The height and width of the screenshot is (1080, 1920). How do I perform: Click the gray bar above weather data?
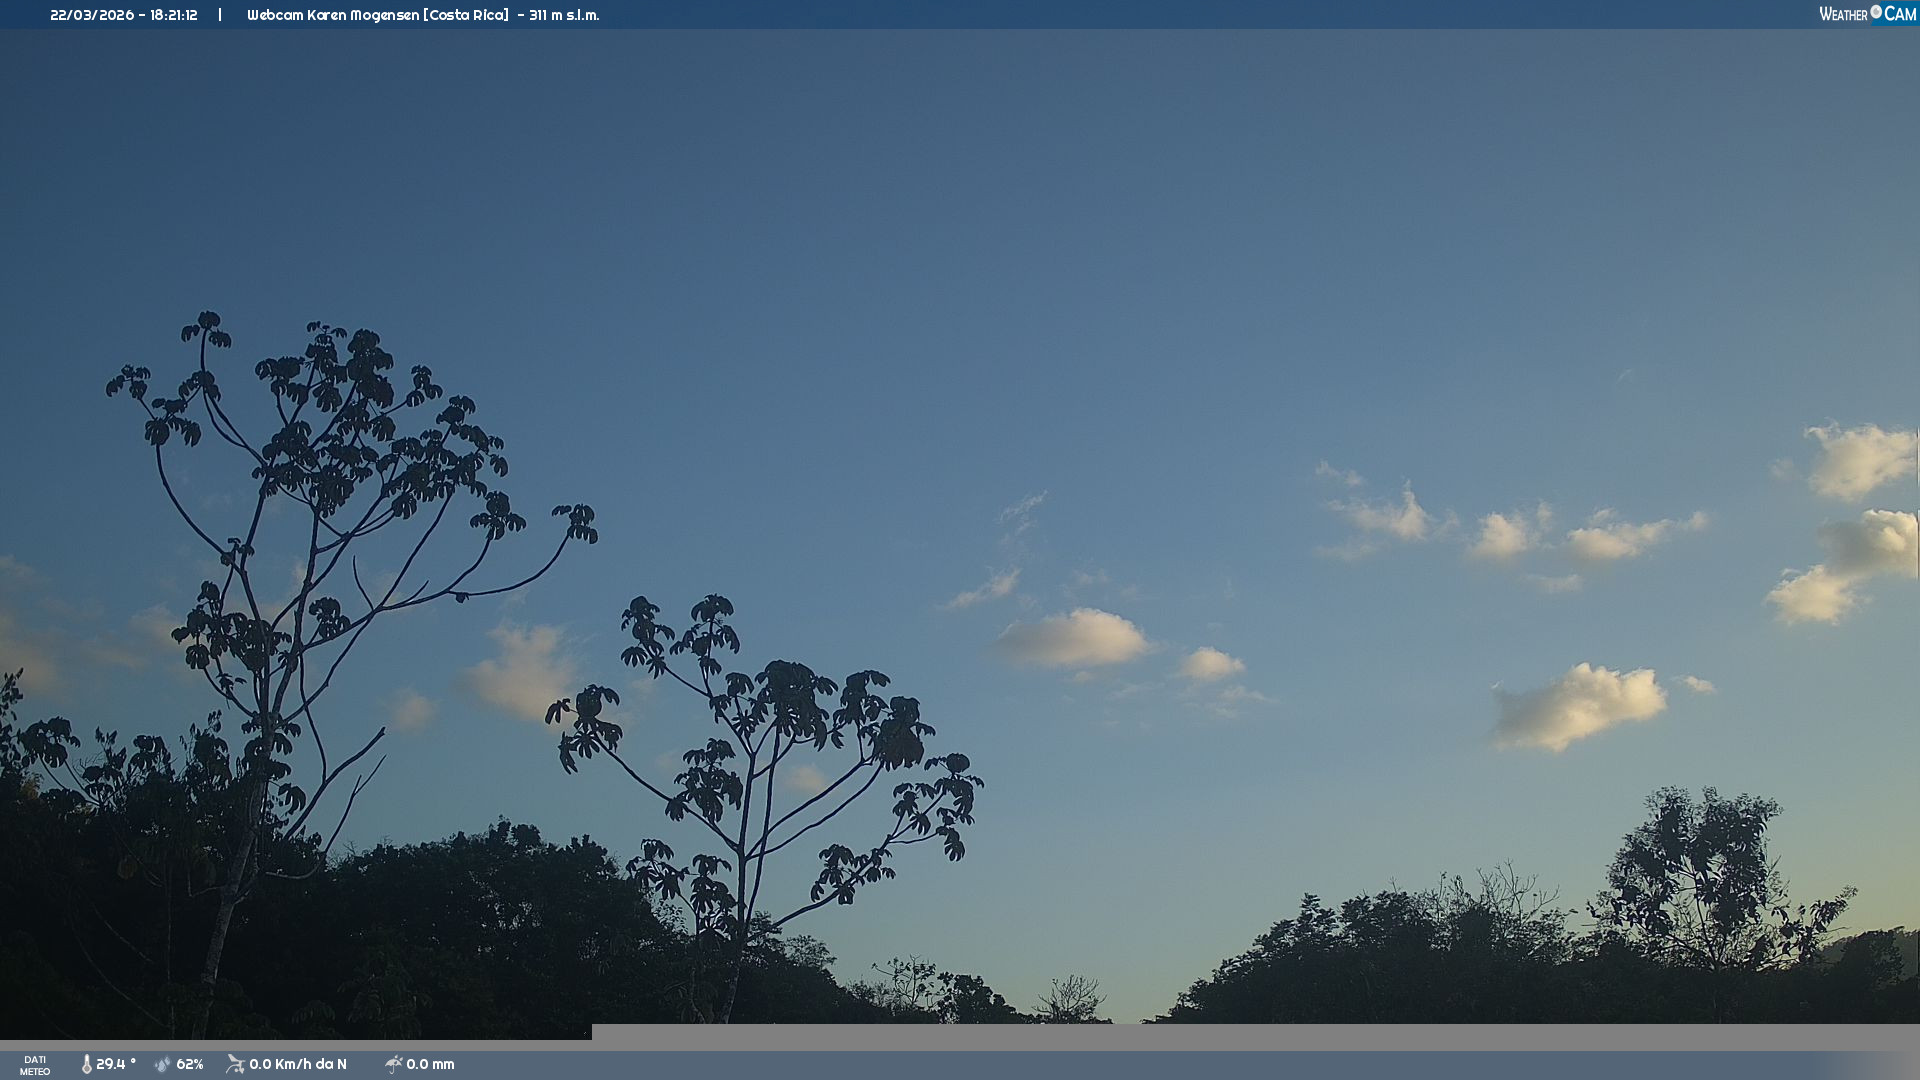(1255, 1037)
